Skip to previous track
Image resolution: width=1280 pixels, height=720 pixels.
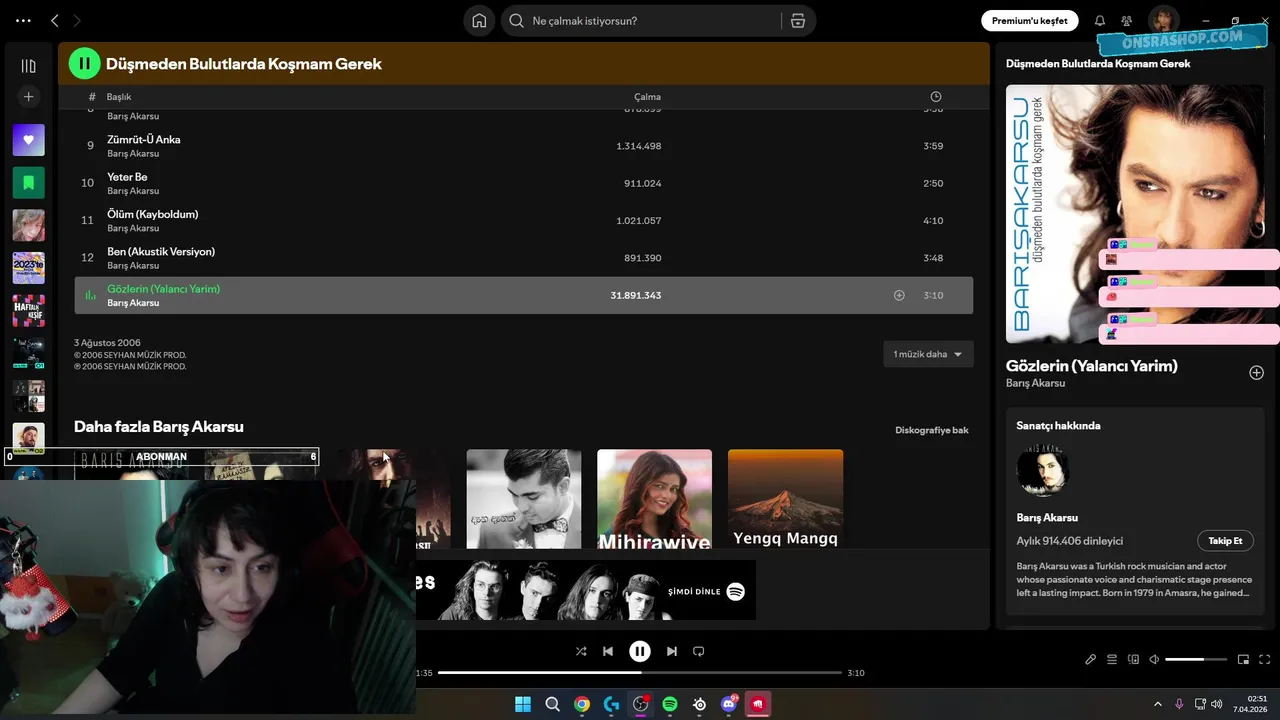(x=607, y=651)
